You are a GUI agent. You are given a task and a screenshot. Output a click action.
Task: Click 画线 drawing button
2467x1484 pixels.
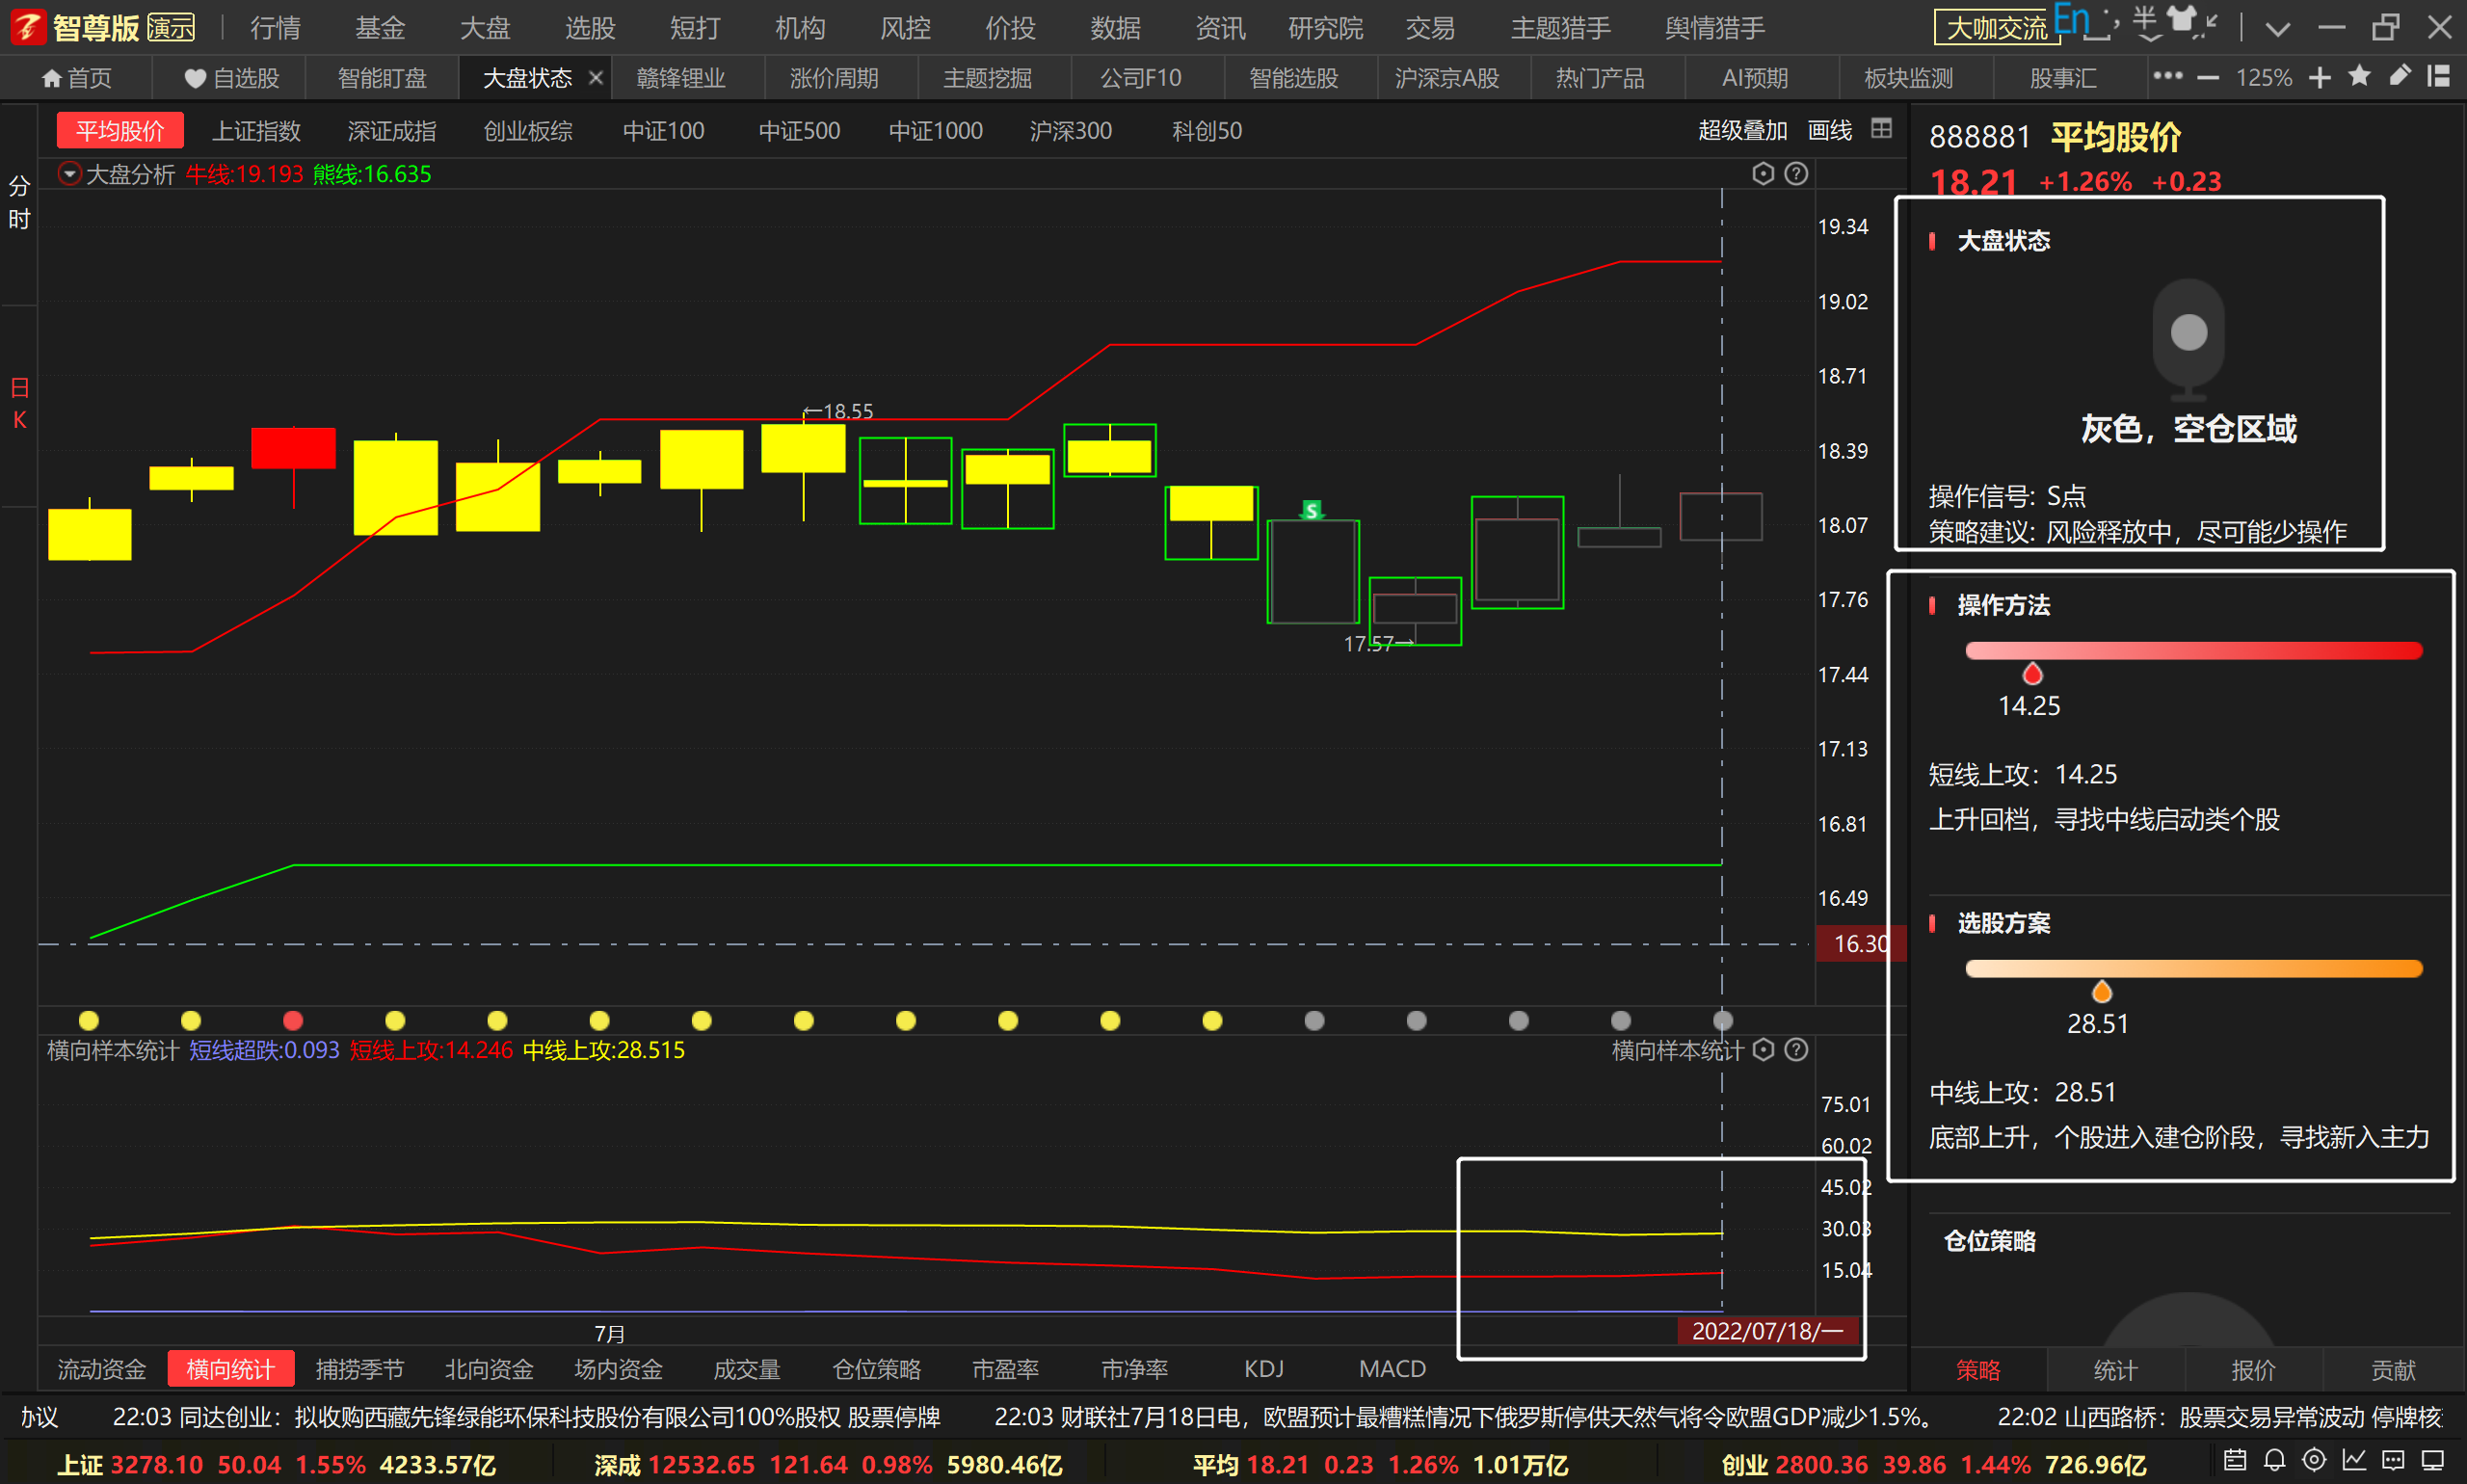click(x=1829, y=130)
